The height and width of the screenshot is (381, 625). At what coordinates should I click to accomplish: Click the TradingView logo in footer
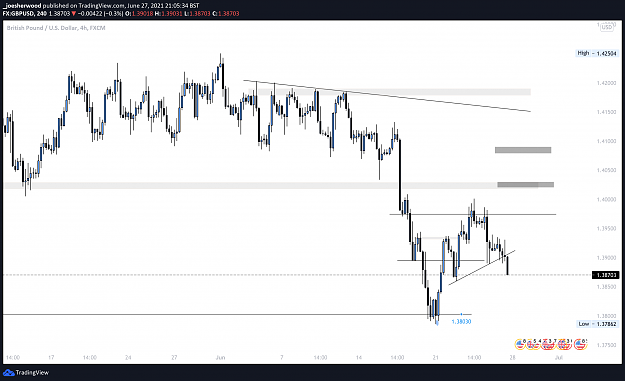[x=26, y=373]
